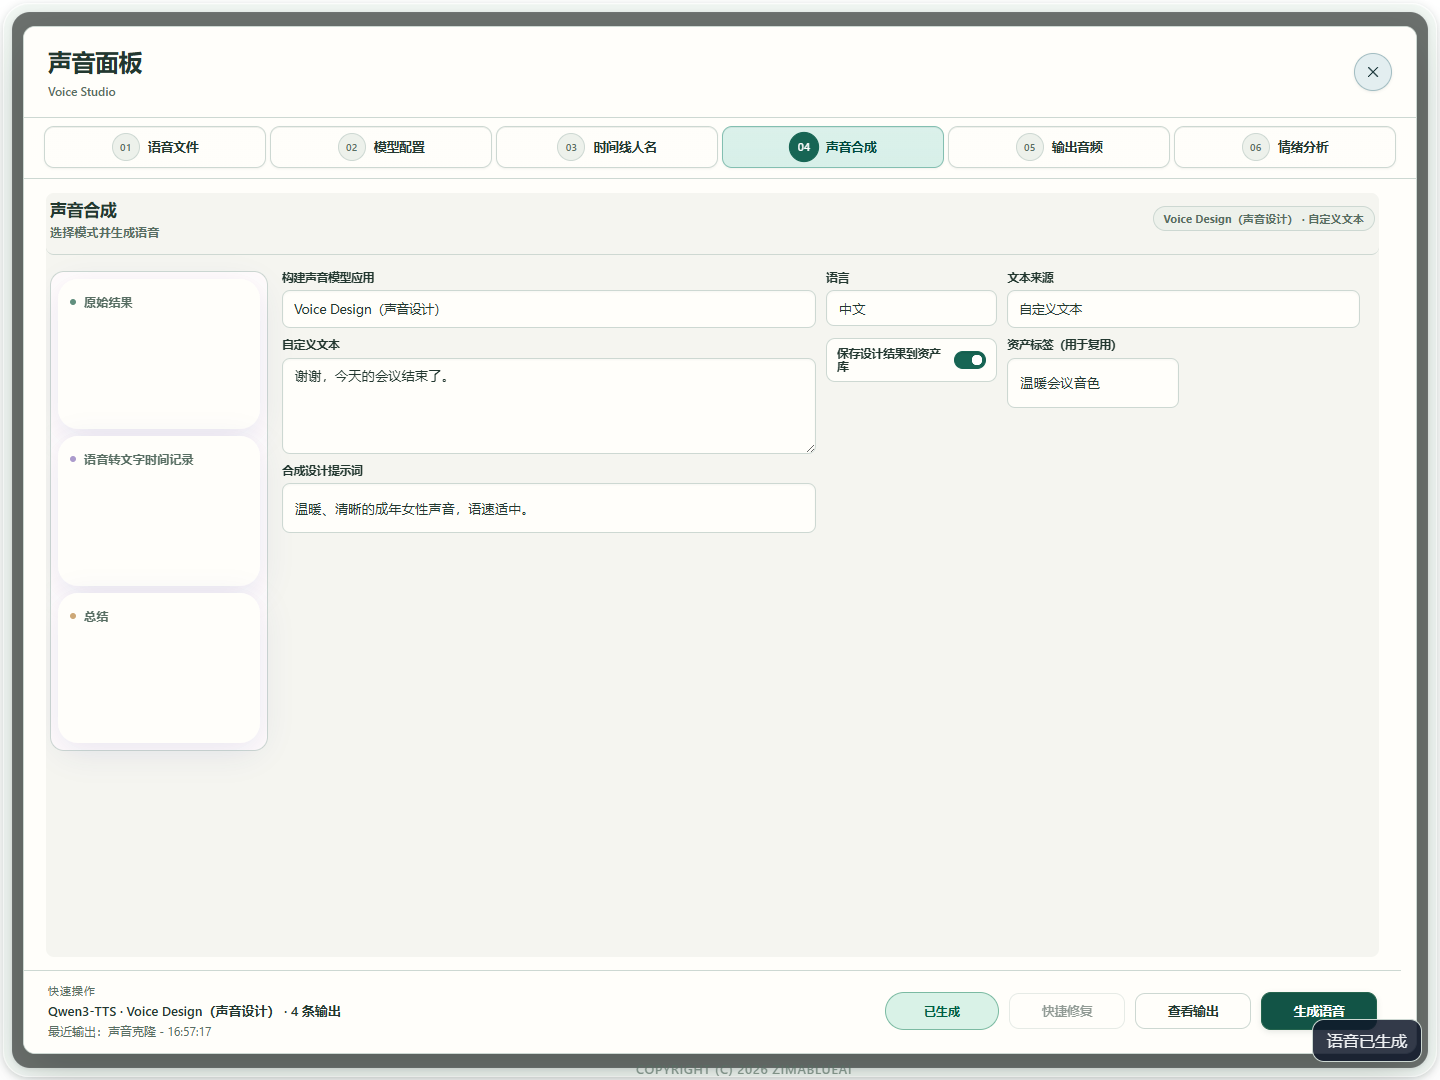Toggle 保存设计结果到资产库 switch

(970, 360)
